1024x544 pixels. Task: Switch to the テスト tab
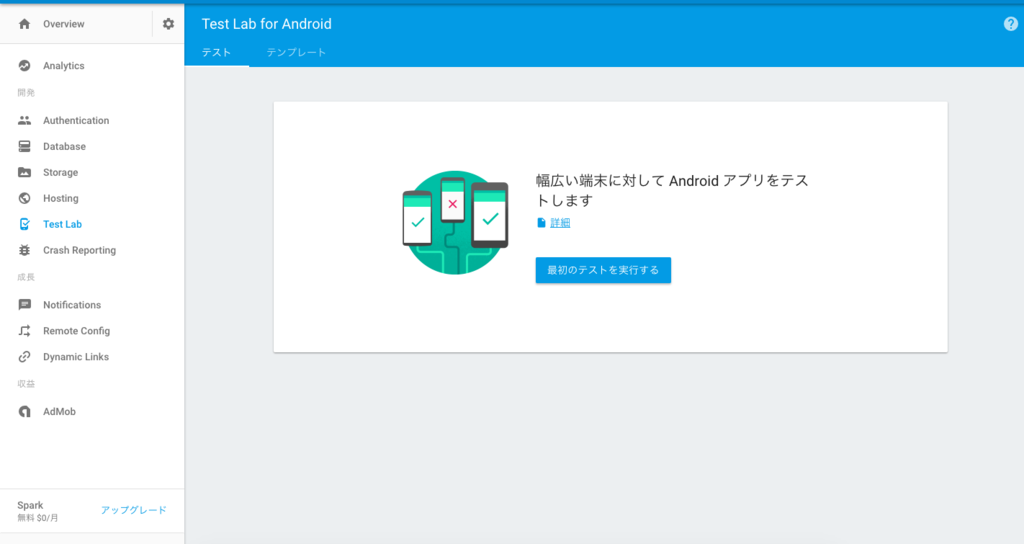click(216, 52)
